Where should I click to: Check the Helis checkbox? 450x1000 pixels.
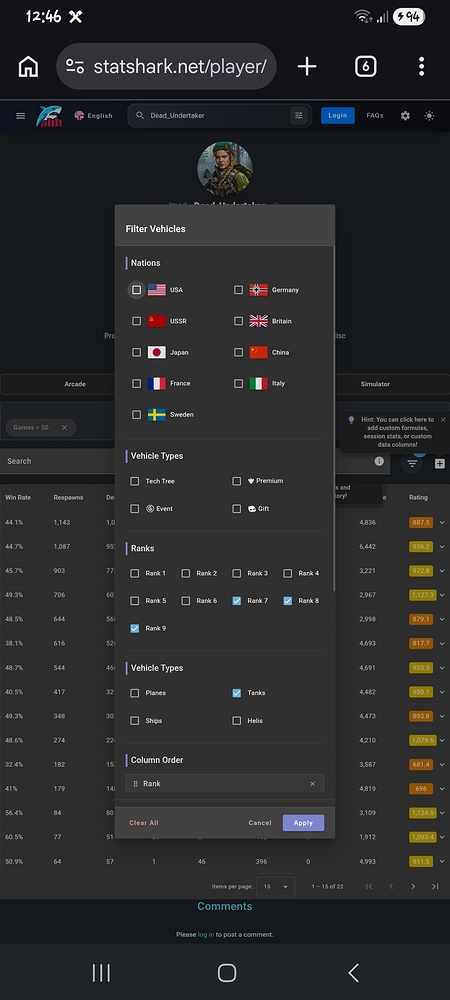236,721
